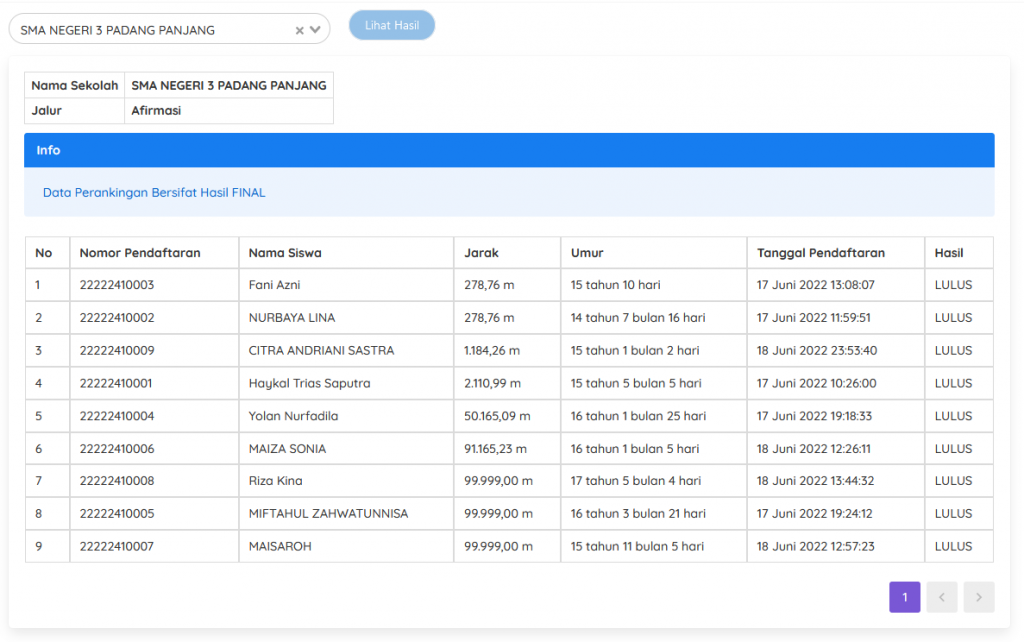Click the Hasil column header
This screenshot has height=642, width=1024.
(949, 253)
